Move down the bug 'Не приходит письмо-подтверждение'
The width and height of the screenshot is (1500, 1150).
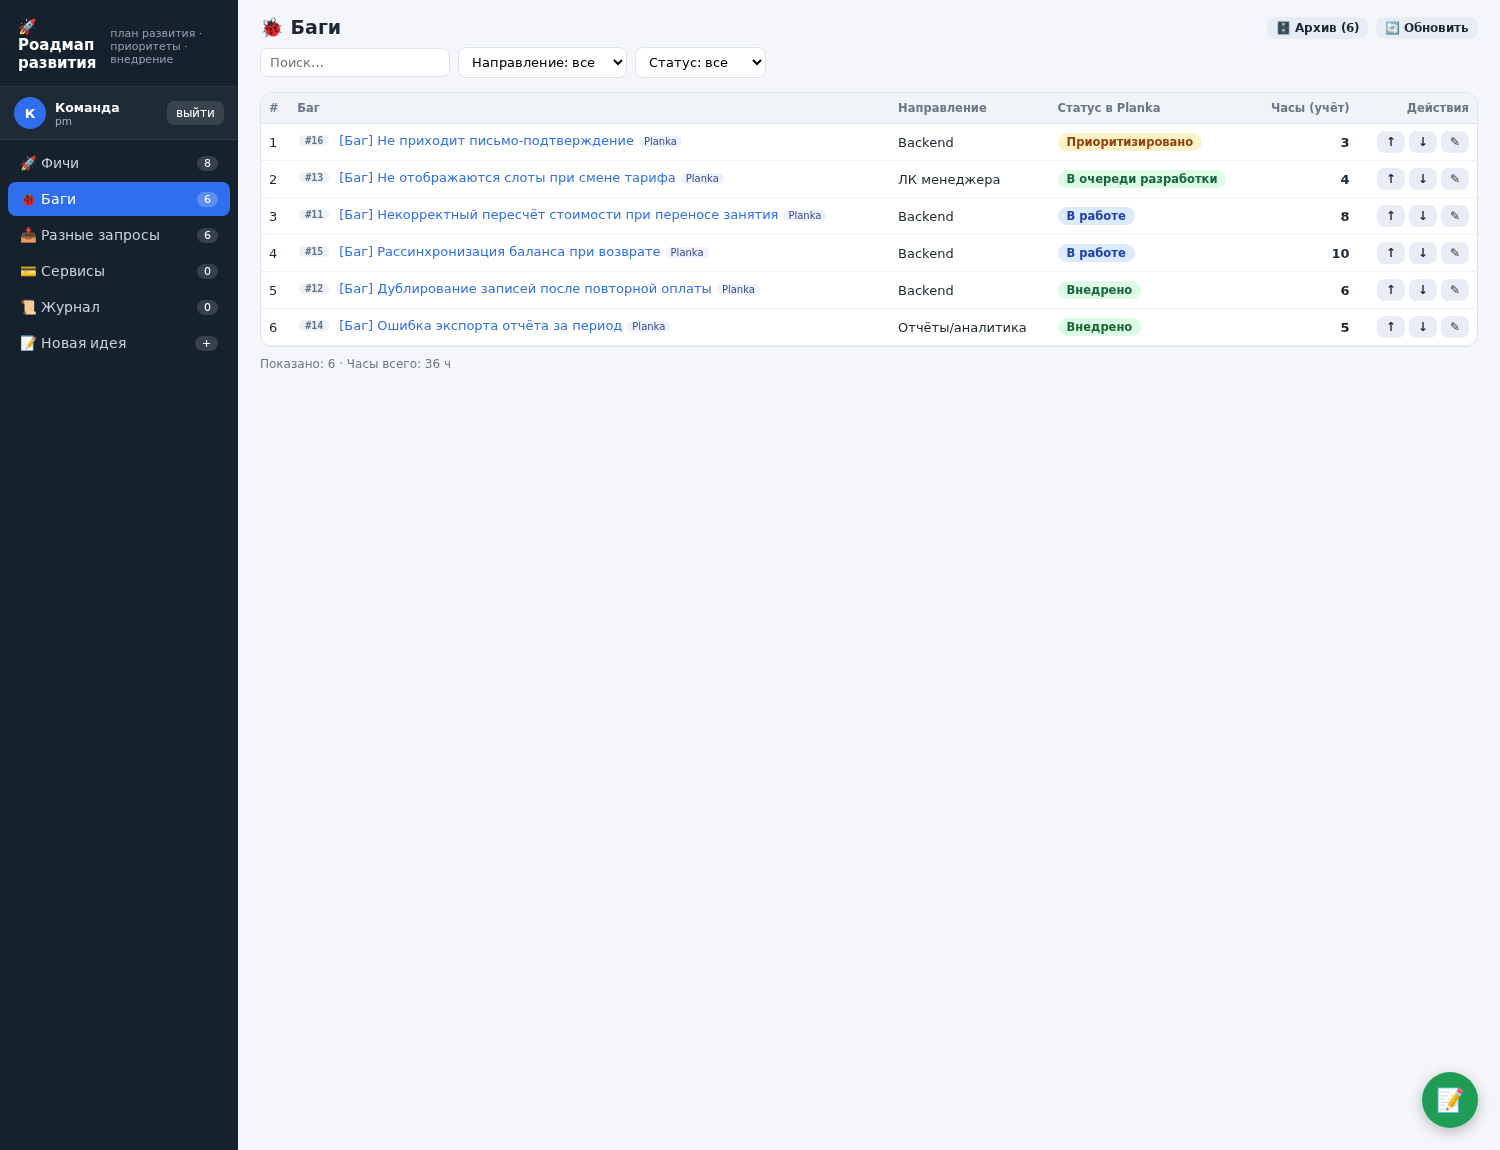point(1422,142)
